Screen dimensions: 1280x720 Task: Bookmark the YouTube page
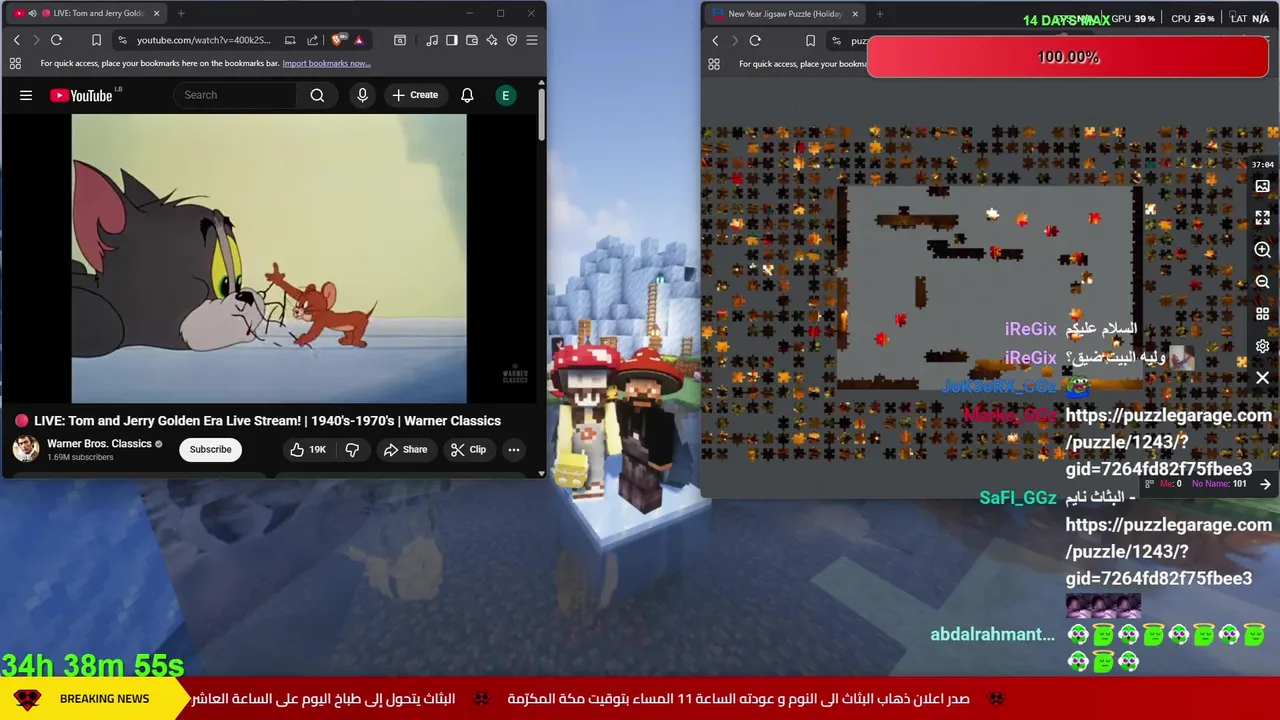96,40
